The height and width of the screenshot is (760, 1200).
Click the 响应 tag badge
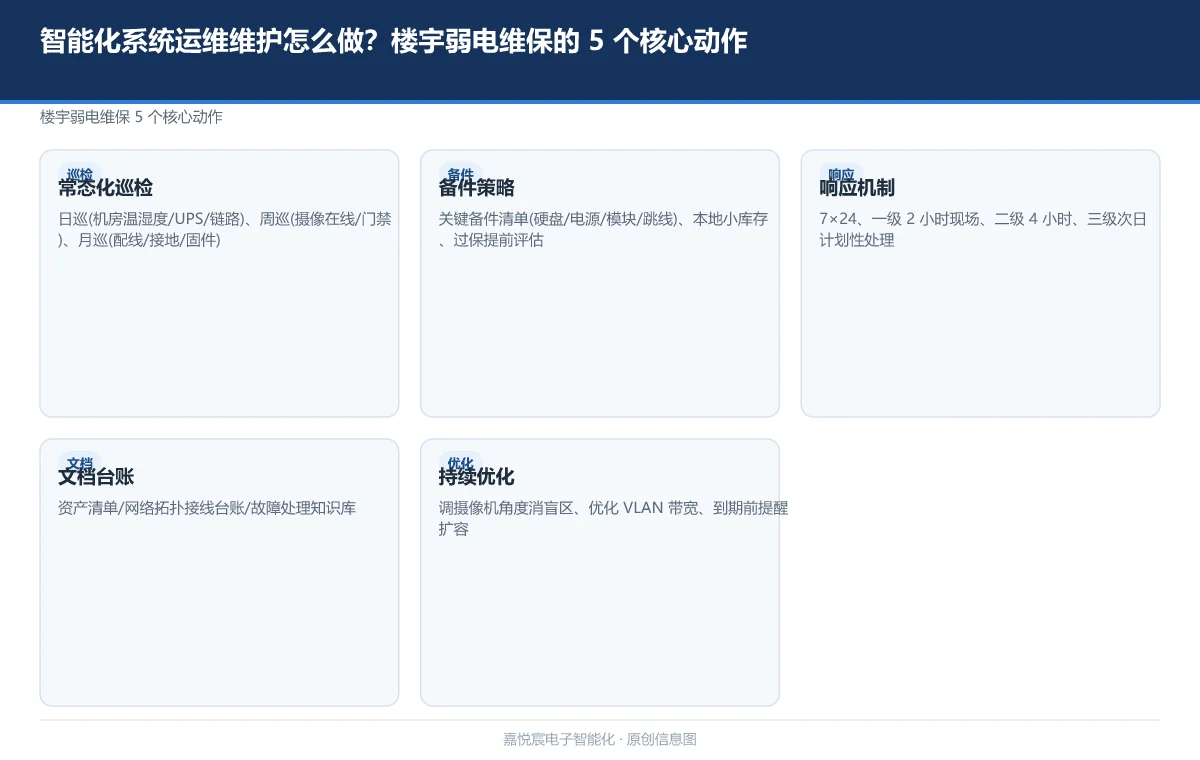pos(841,174)
